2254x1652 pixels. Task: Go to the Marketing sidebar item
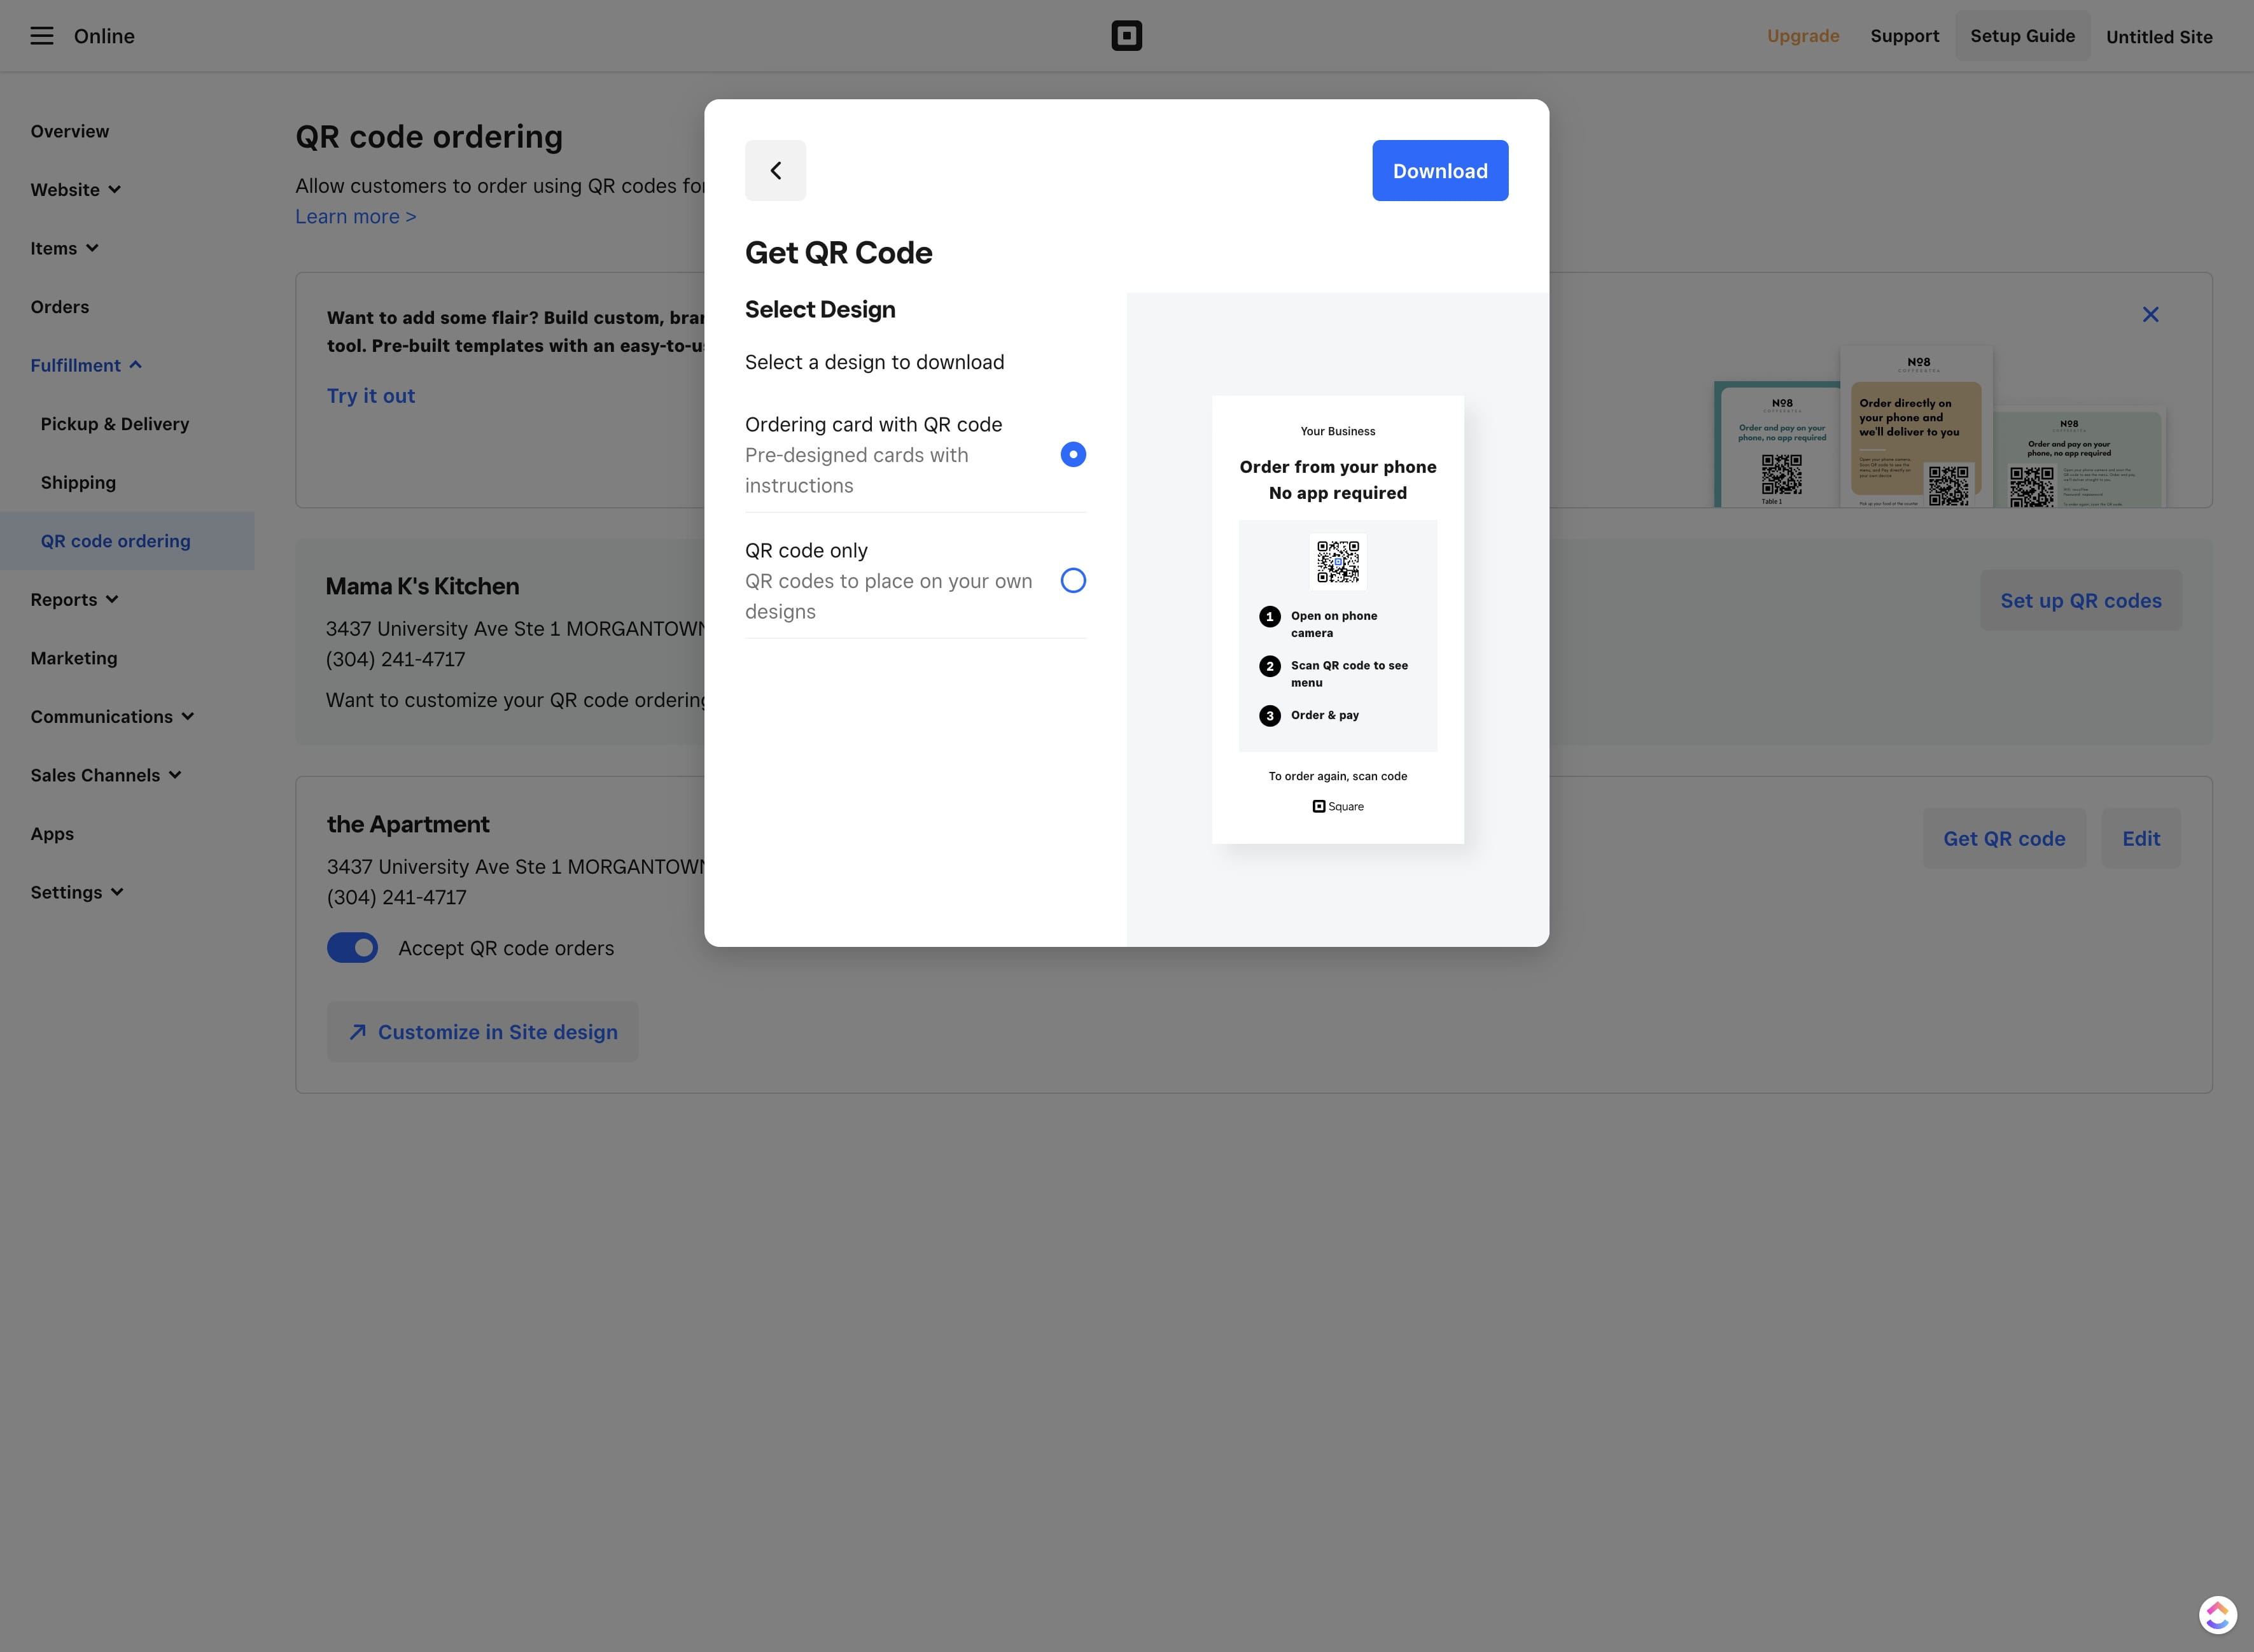pos(74,658)
